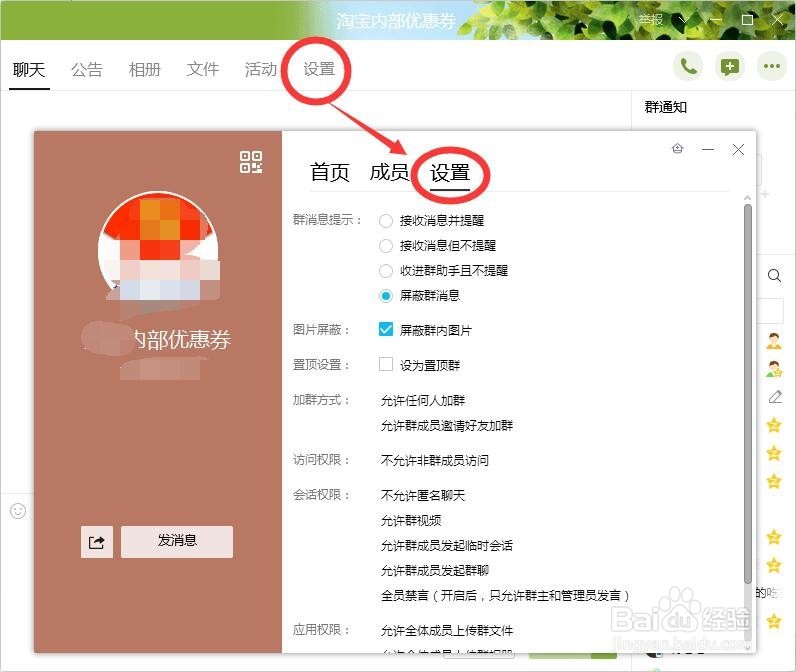Click 不允许非群成员访问 text
The image size is (796, 672).
(x=435, y=461)
